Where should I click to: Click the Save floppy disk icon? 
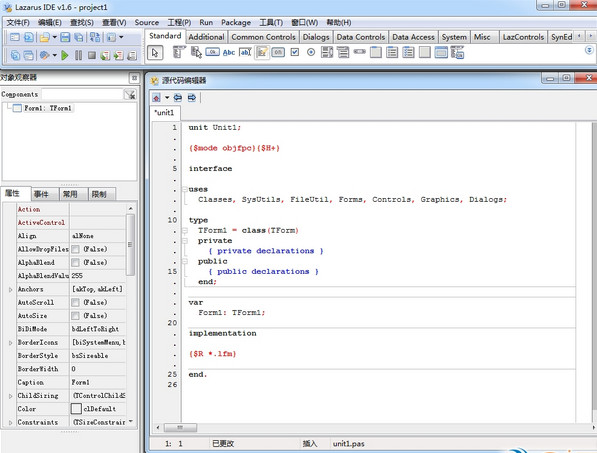tap(65, 37)
